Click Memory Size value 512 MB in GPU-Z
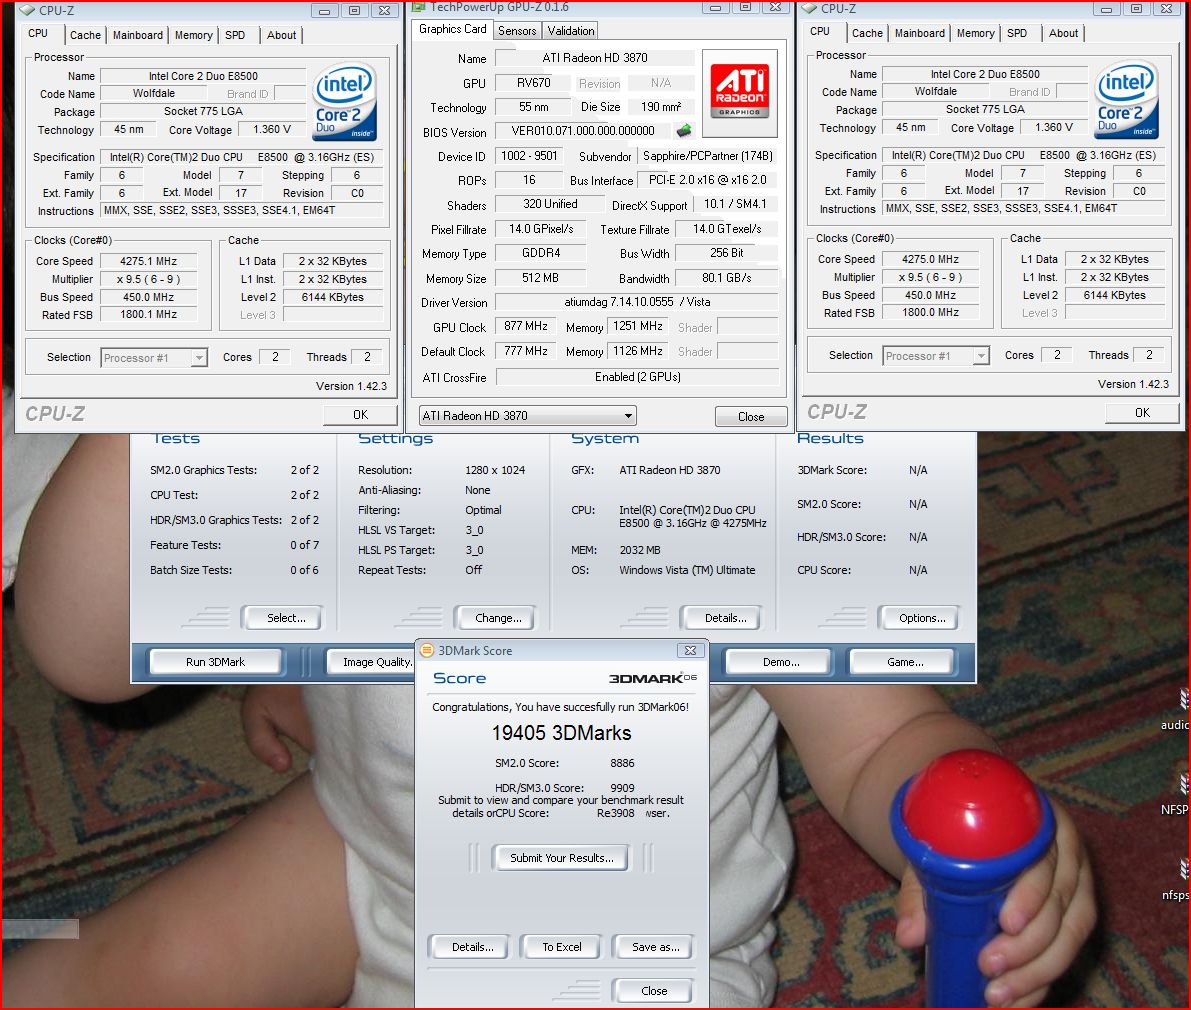The height and width of the screenshot is (1010, 1191). (x=540, y=278)
